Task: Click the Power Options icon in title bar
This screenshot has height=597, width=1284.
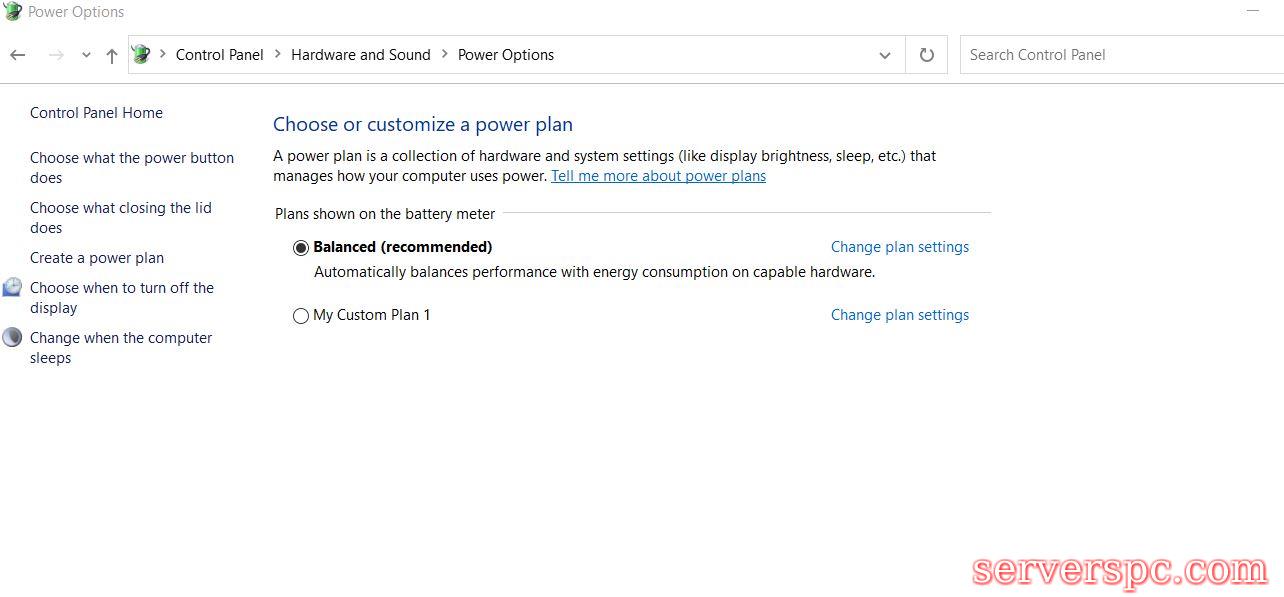Action: pyautogui.click(x=12, y=12)
